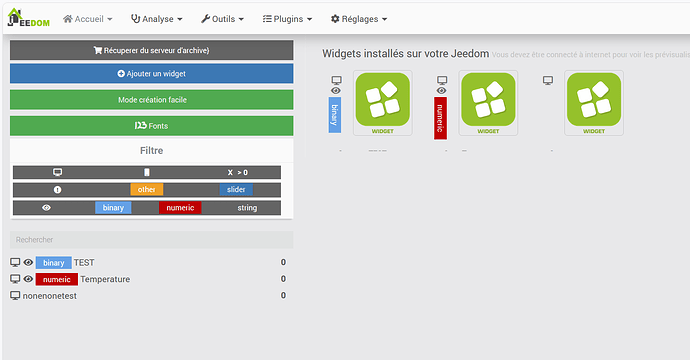The image size is (690, 360).
Task: Open widget card with binary label
Action: (382, 103)
